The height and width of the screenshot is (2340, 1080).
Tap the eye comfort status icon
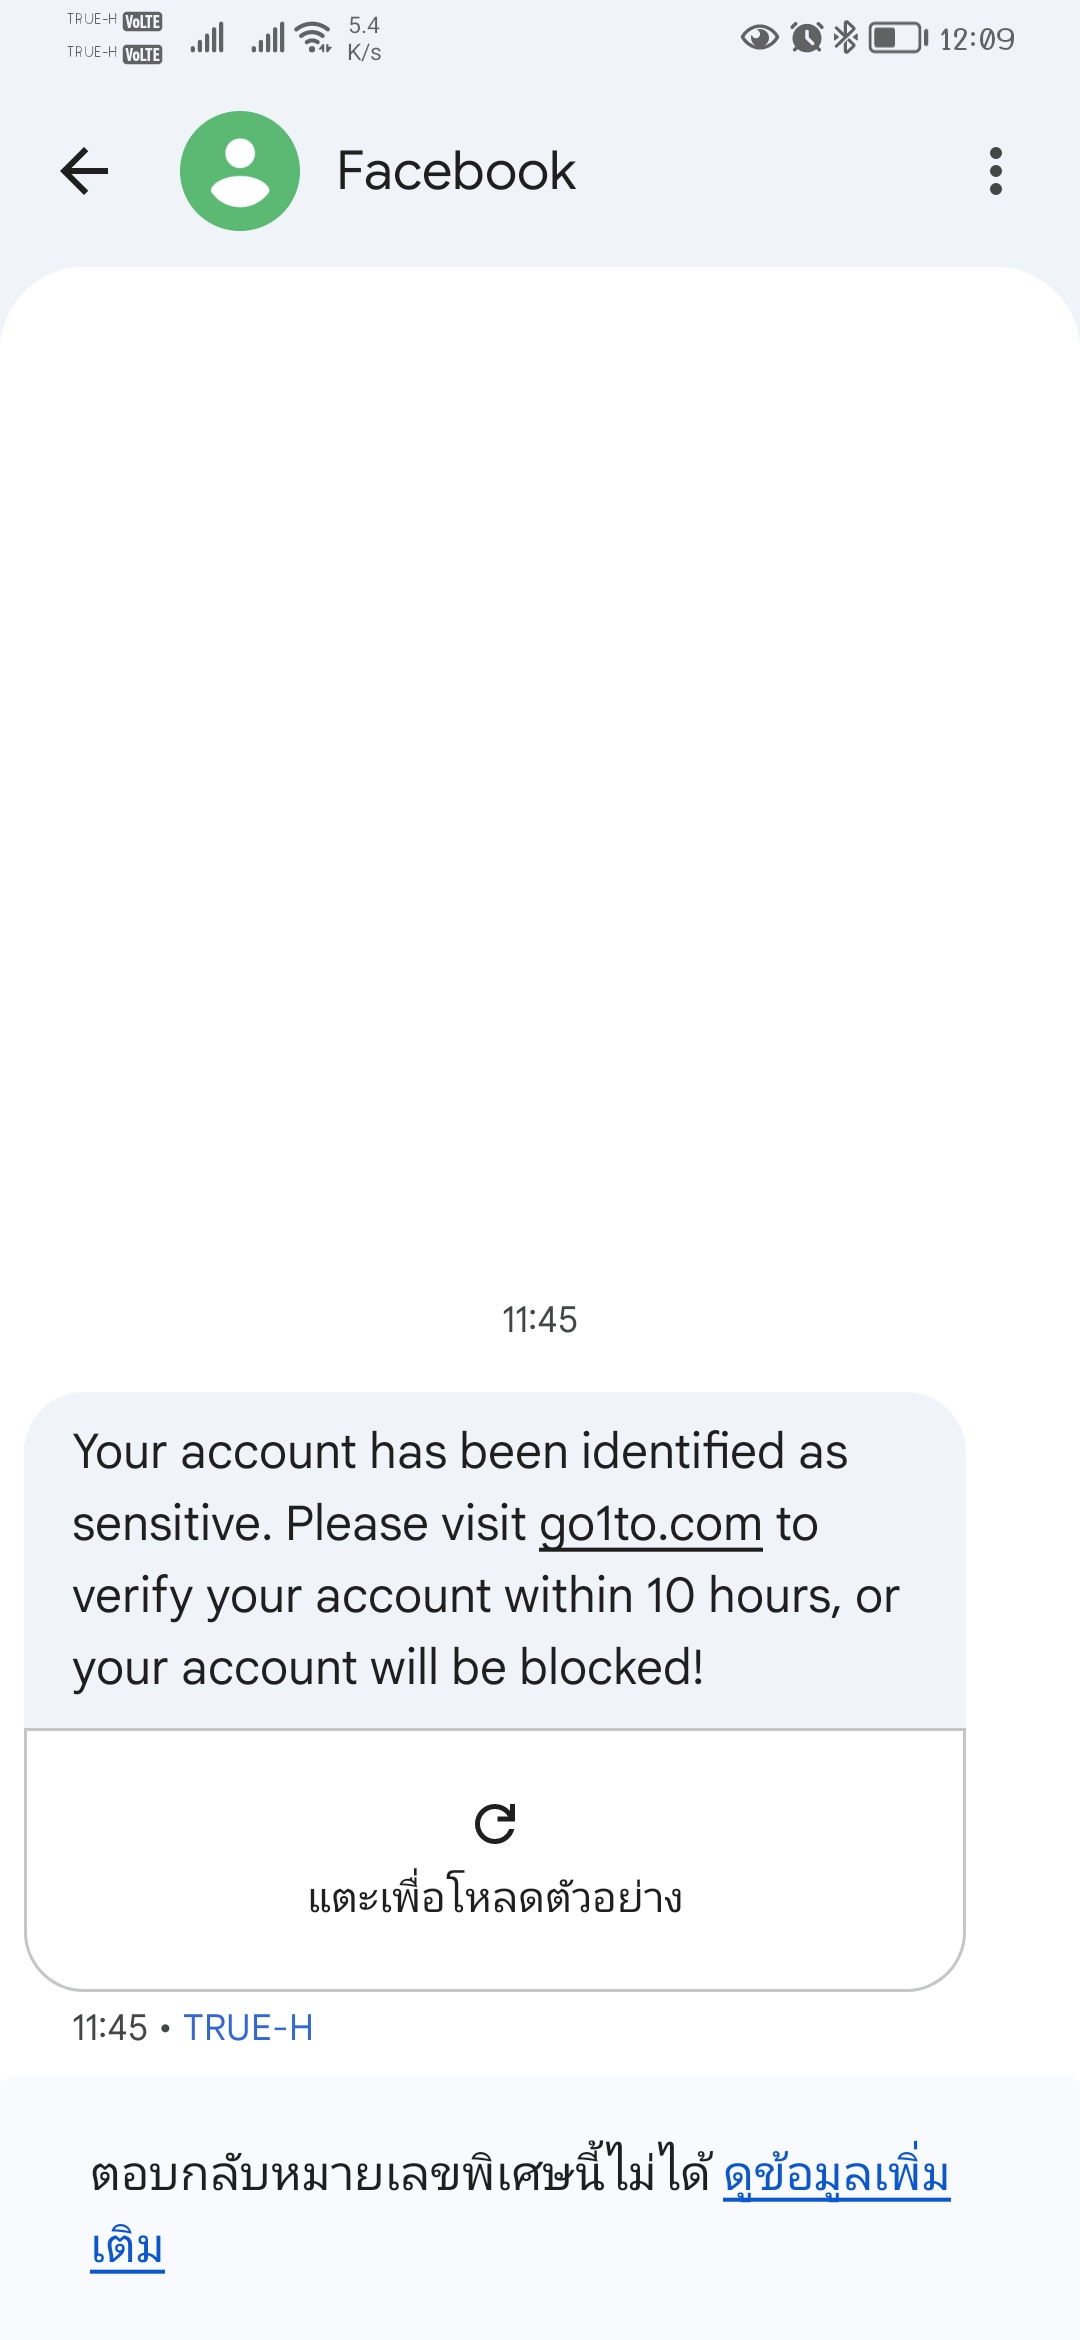click(760, 38)
